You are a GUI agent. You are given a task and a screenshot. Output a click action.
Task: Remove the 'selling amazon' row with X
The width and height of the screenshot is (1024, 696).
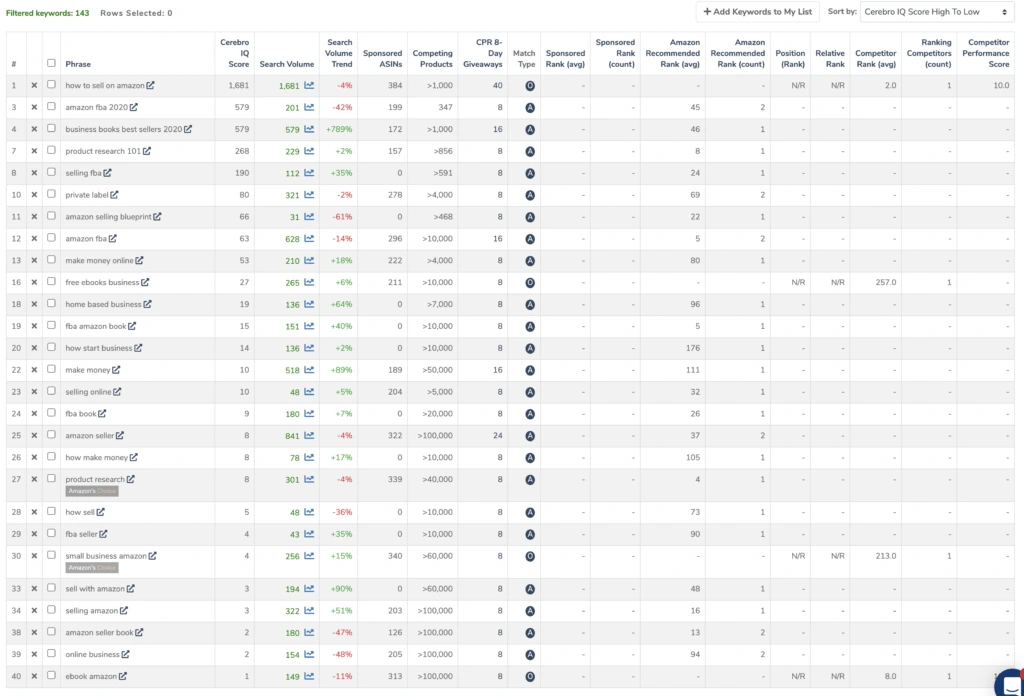pyautogui.click(x=34, y=610)
